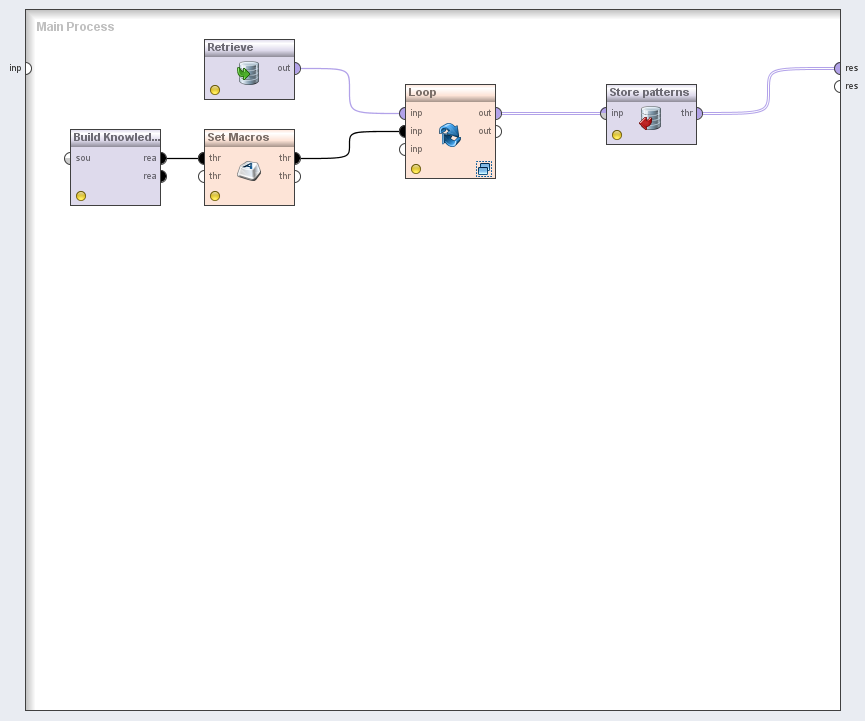
Task: Click the Retrieve operator's out port
Action: coord(297,68)
